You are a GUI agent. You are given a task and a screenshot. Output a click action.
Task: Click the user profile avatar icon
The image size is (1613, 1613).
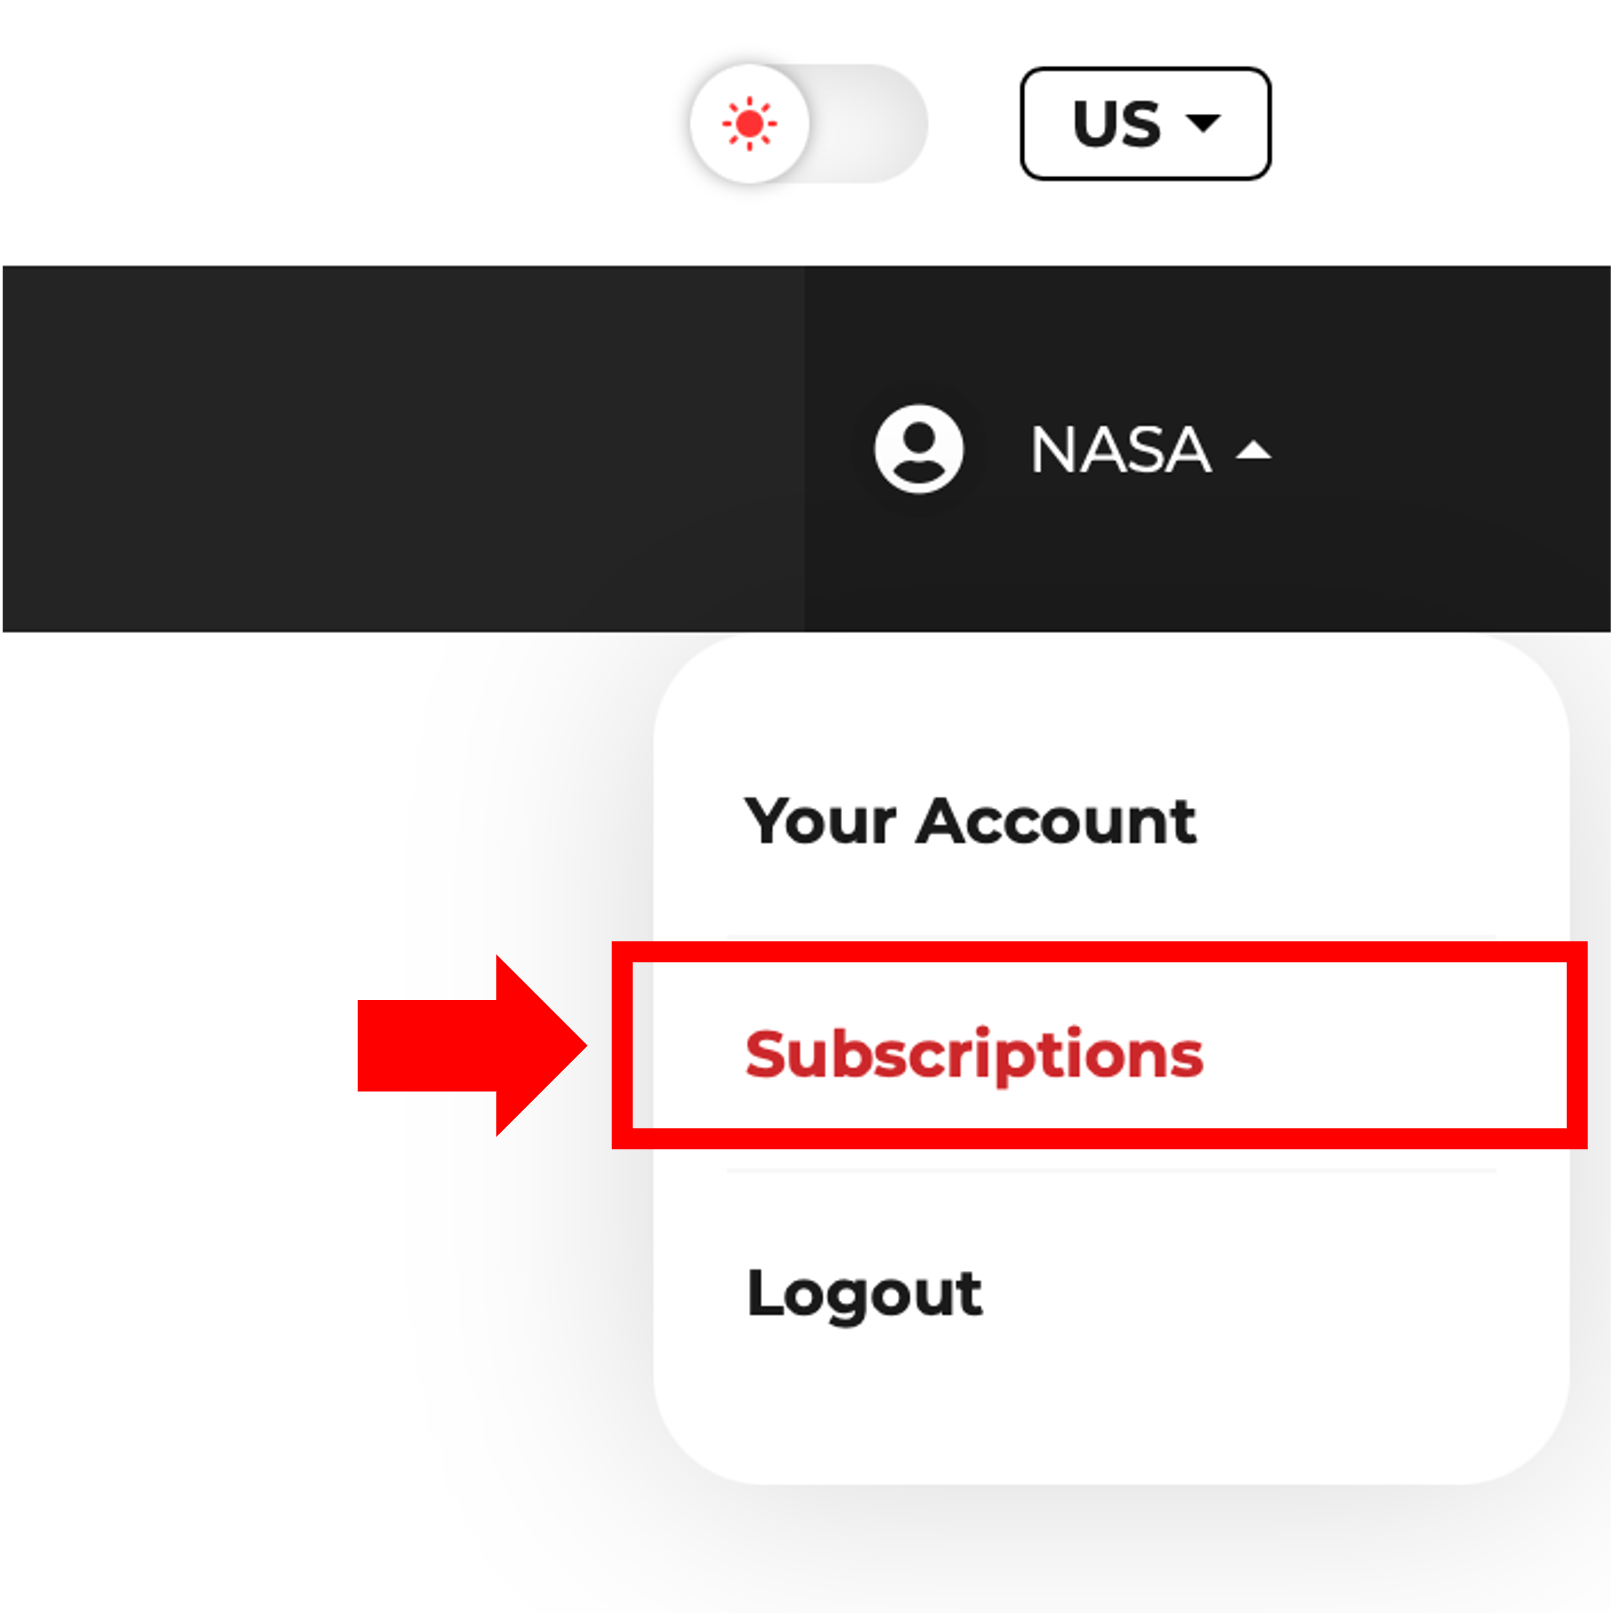click(x=918, y=449)
